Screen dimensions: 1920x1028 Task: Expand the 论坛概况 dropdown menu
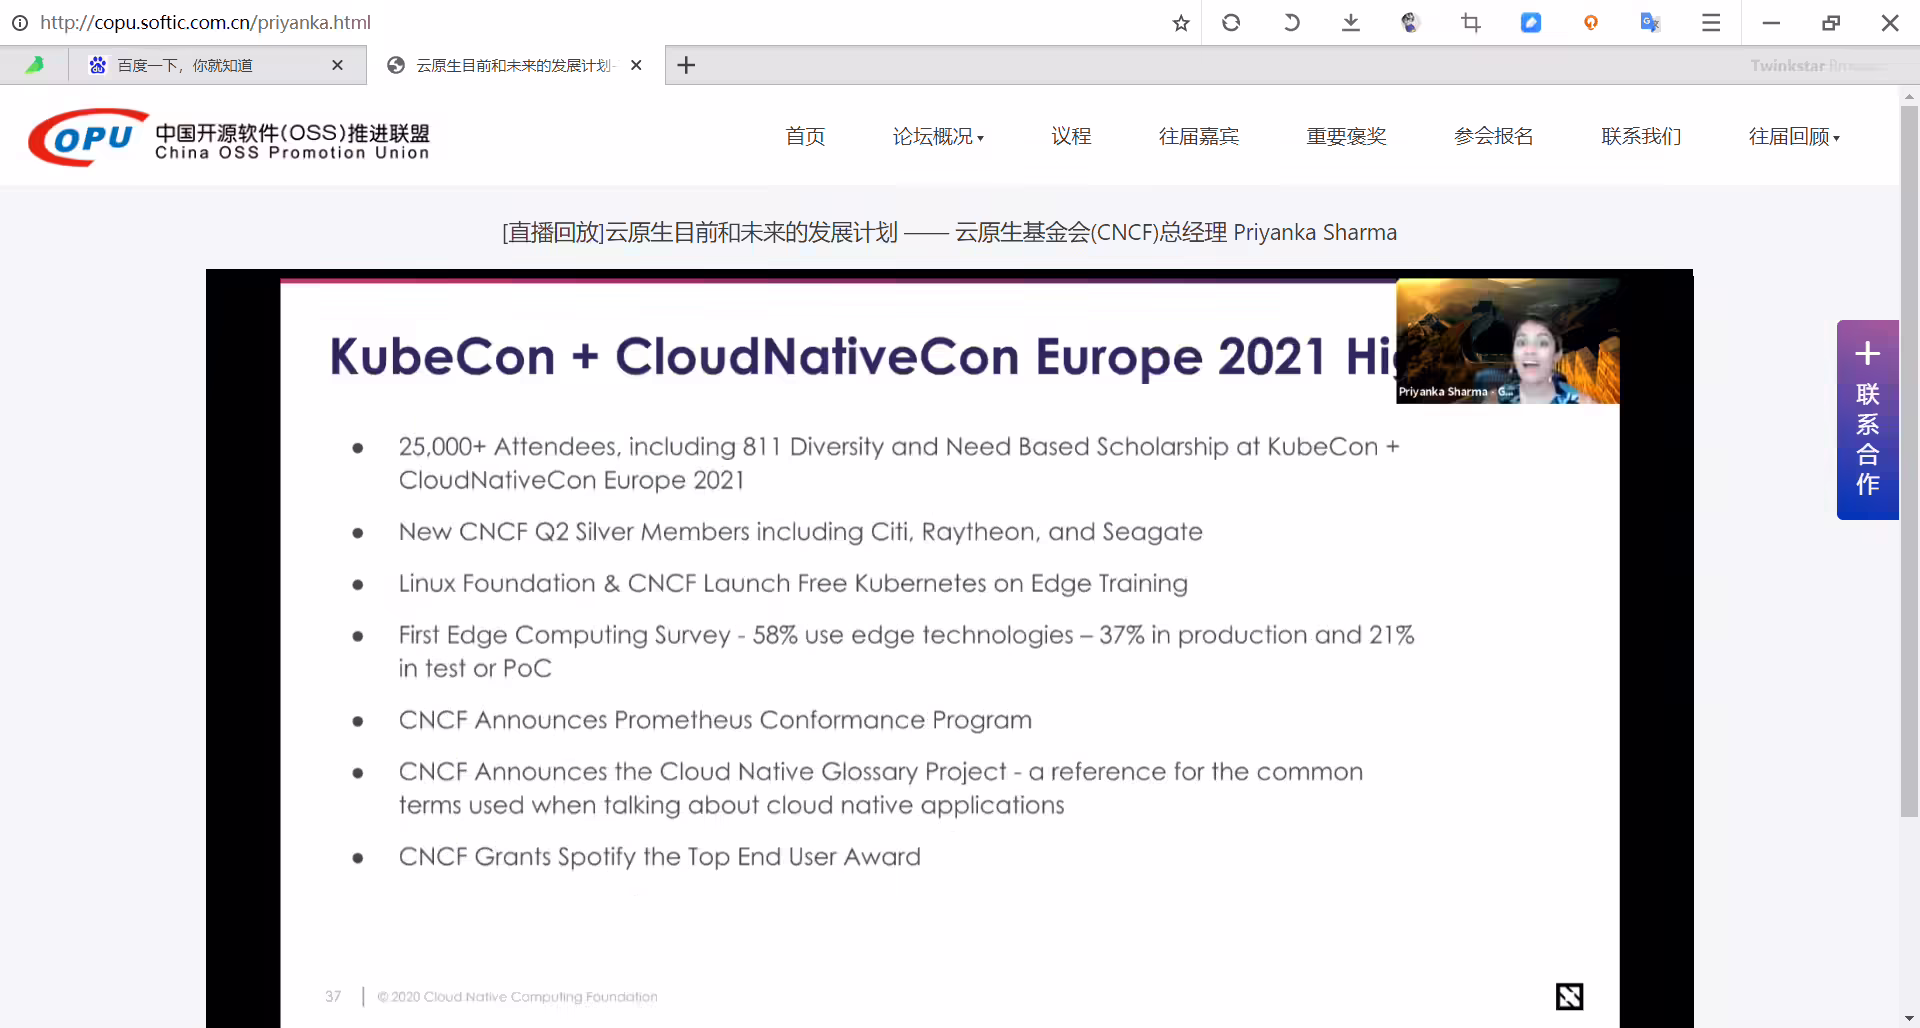pyautogui.click(x=938, y=136)
